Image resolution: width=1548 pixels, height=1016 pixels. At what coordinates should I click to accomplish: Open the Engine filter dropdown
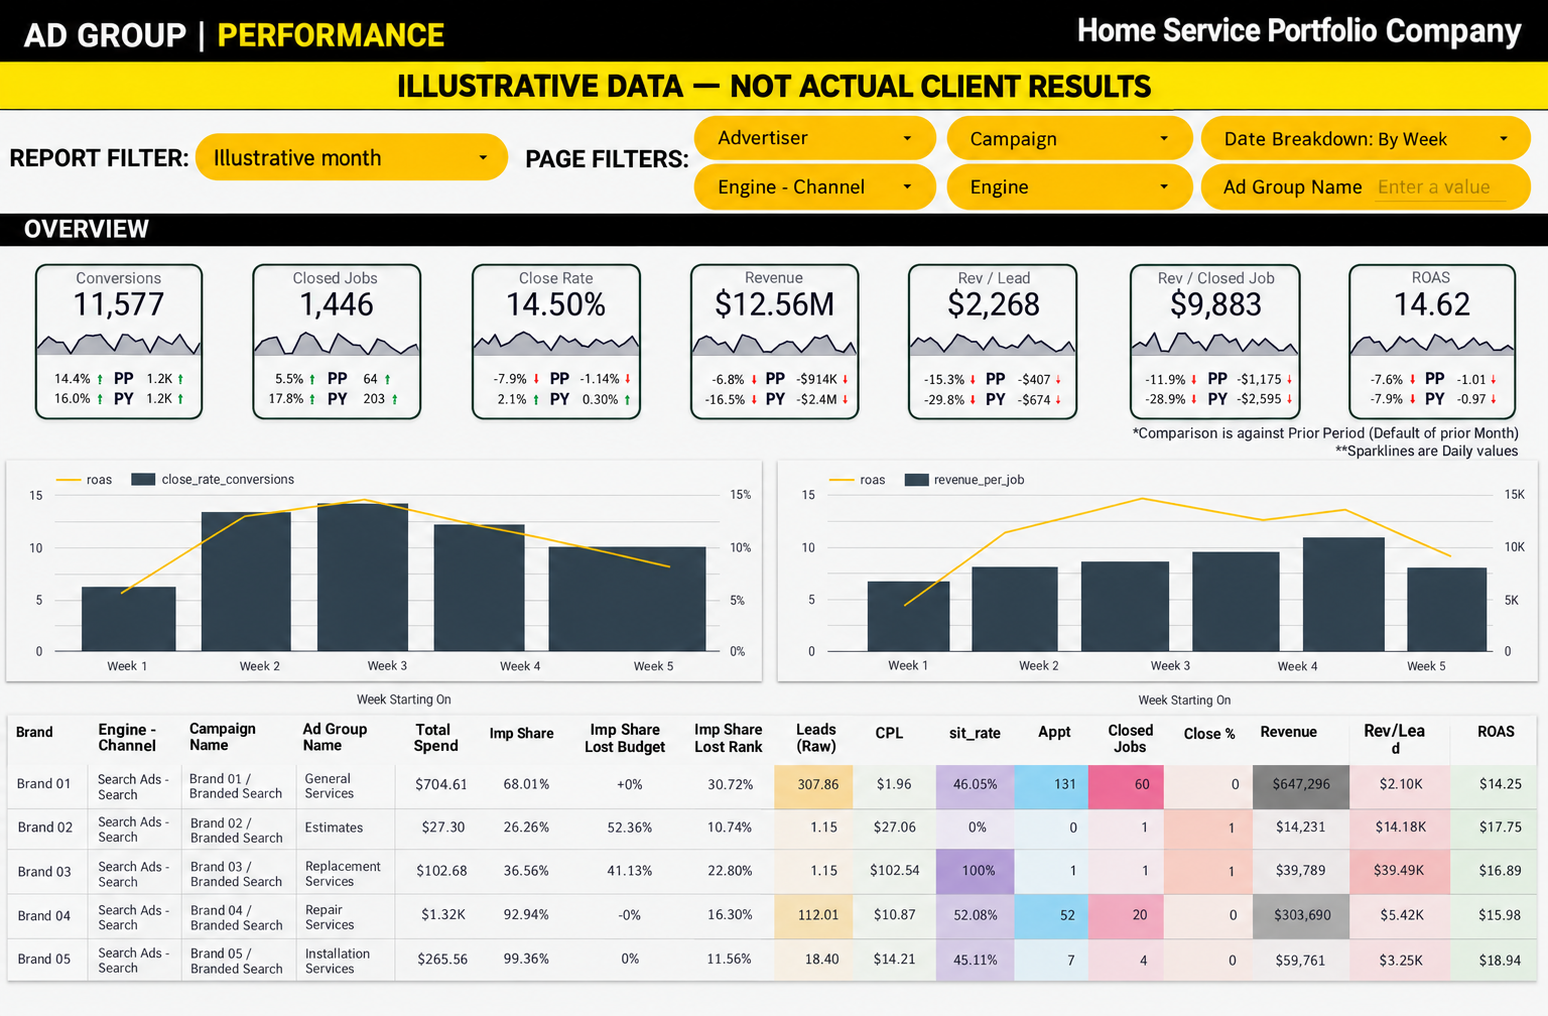[1069, 187]
